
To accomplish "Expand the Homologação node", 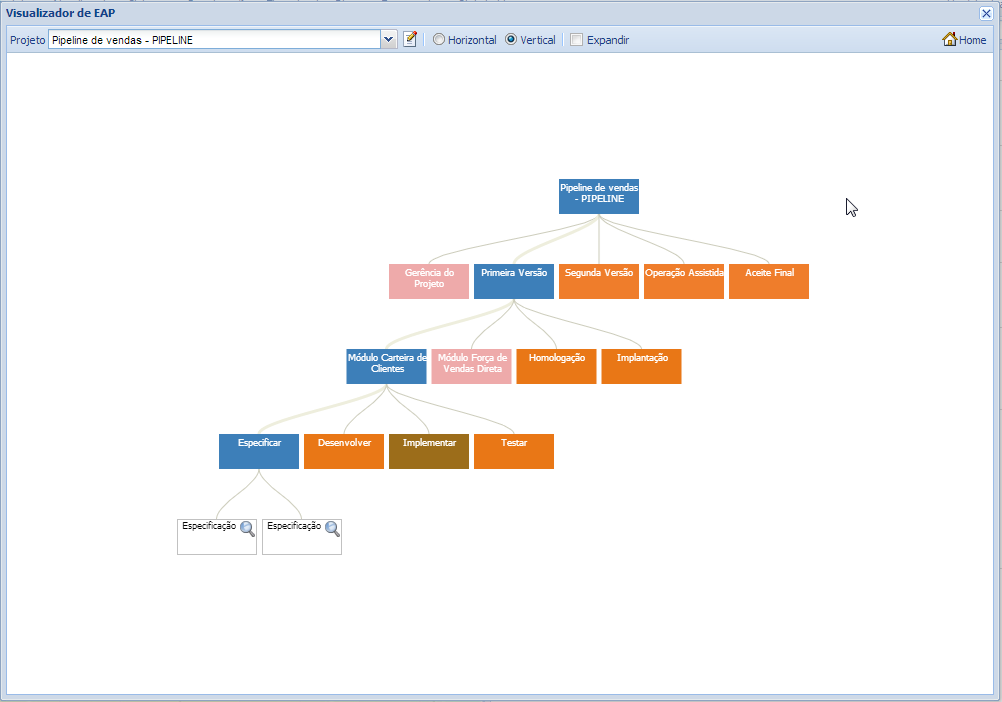I will [x=557, y=367].
